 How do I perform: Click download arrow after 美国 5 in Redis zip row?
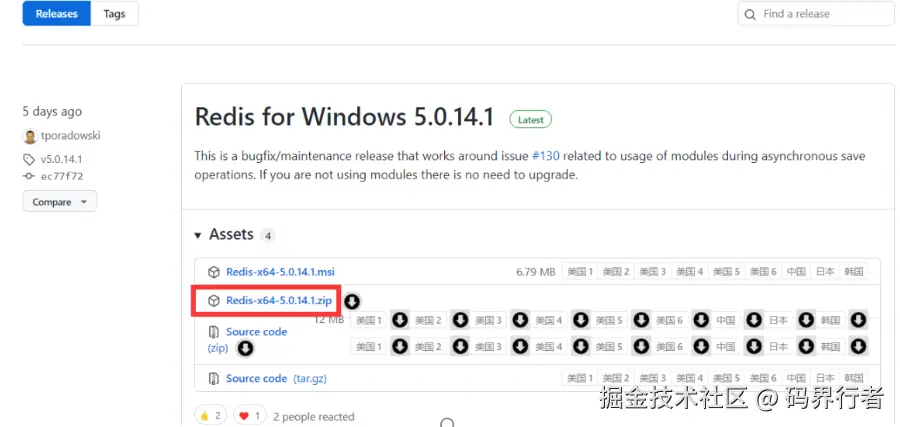pos(641,320)
